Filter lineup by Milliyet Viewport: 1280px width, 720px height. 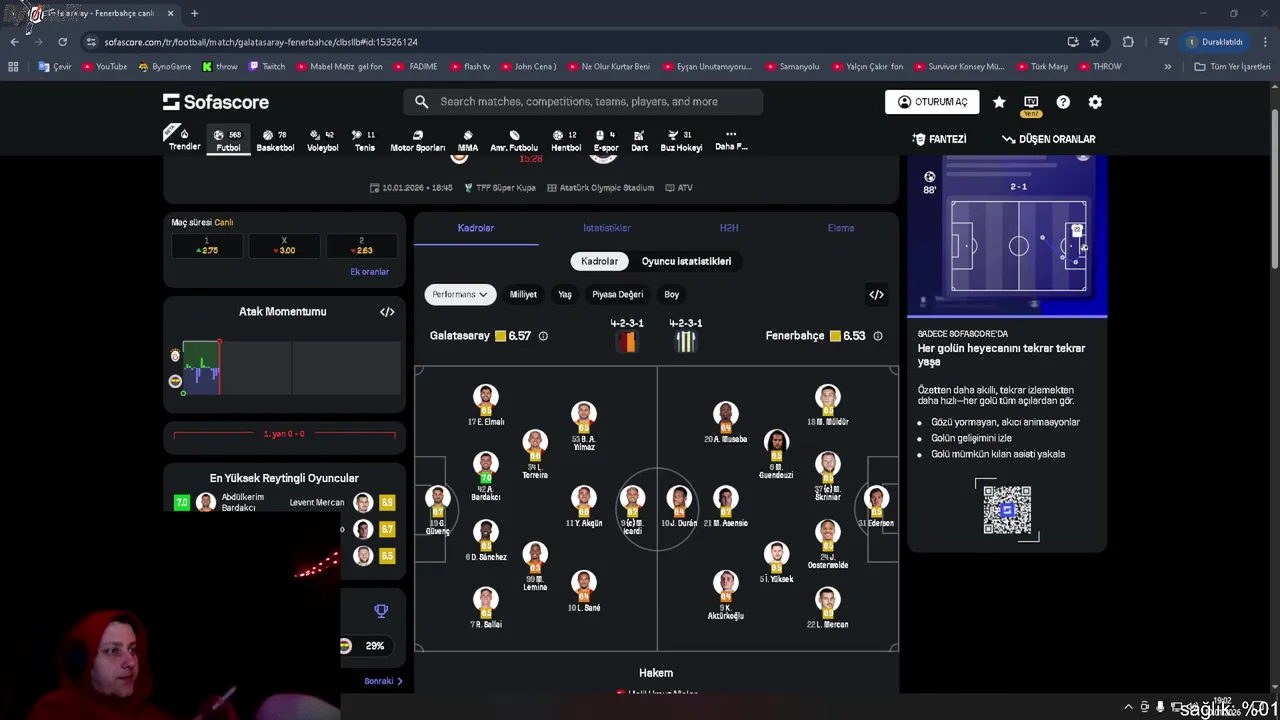point(523,294)
